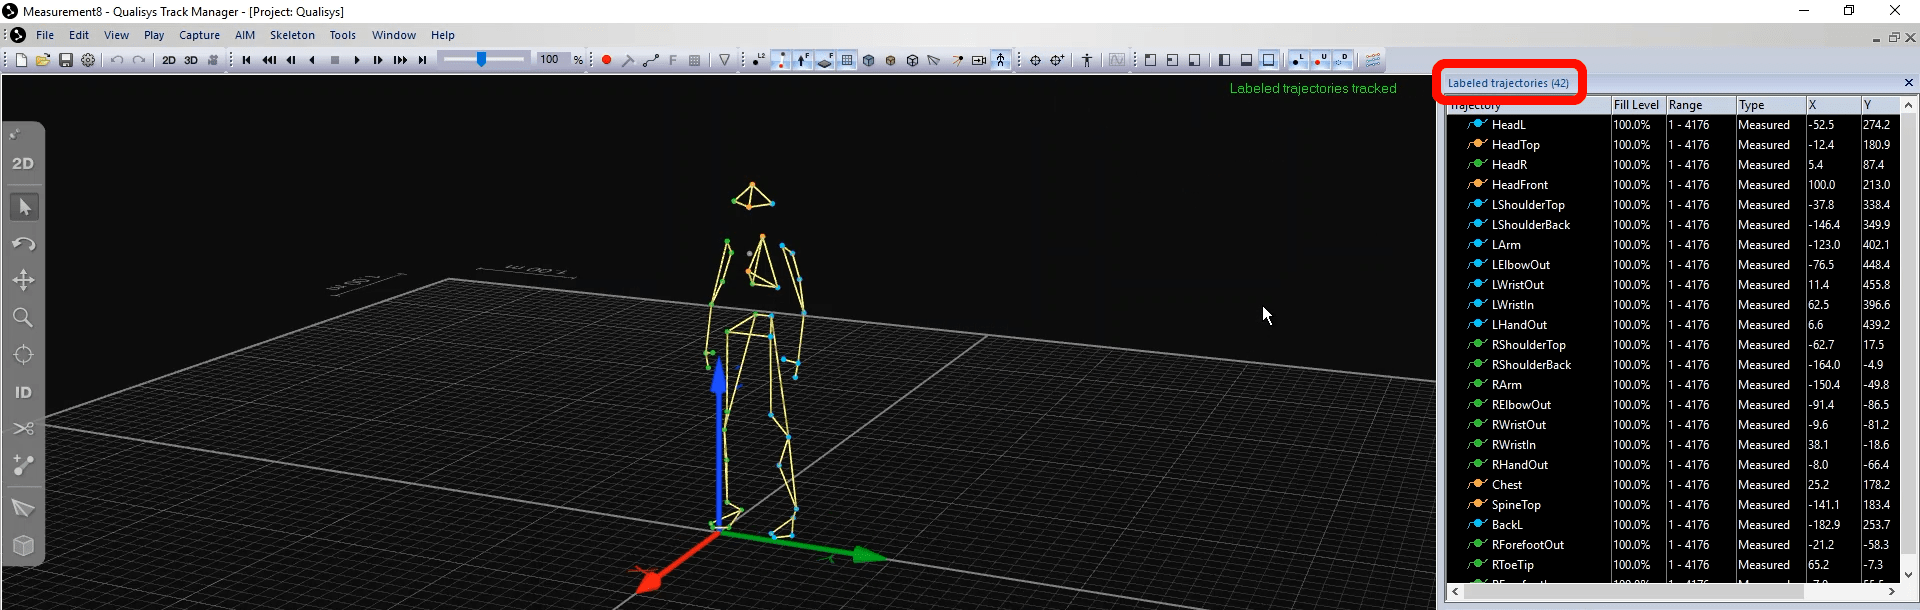
Task: Save the measurement with the floppy disk icon
Action: 66,60
